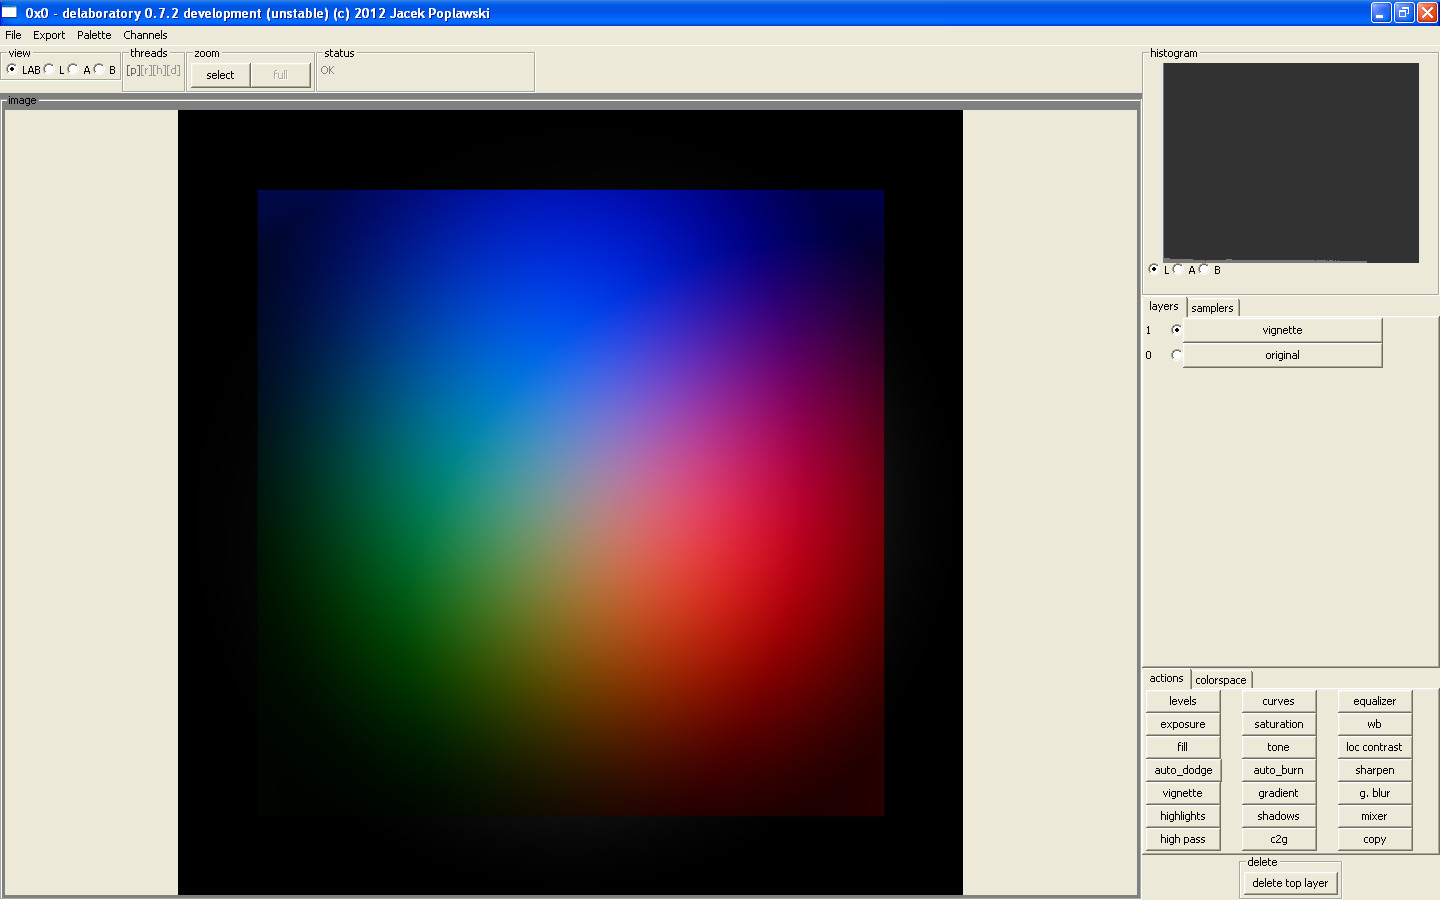Image resolution: width=1440 pixels, height=900 pixels.
Task: Apply the sharpen action
Action: click(x=1374, y=770)
